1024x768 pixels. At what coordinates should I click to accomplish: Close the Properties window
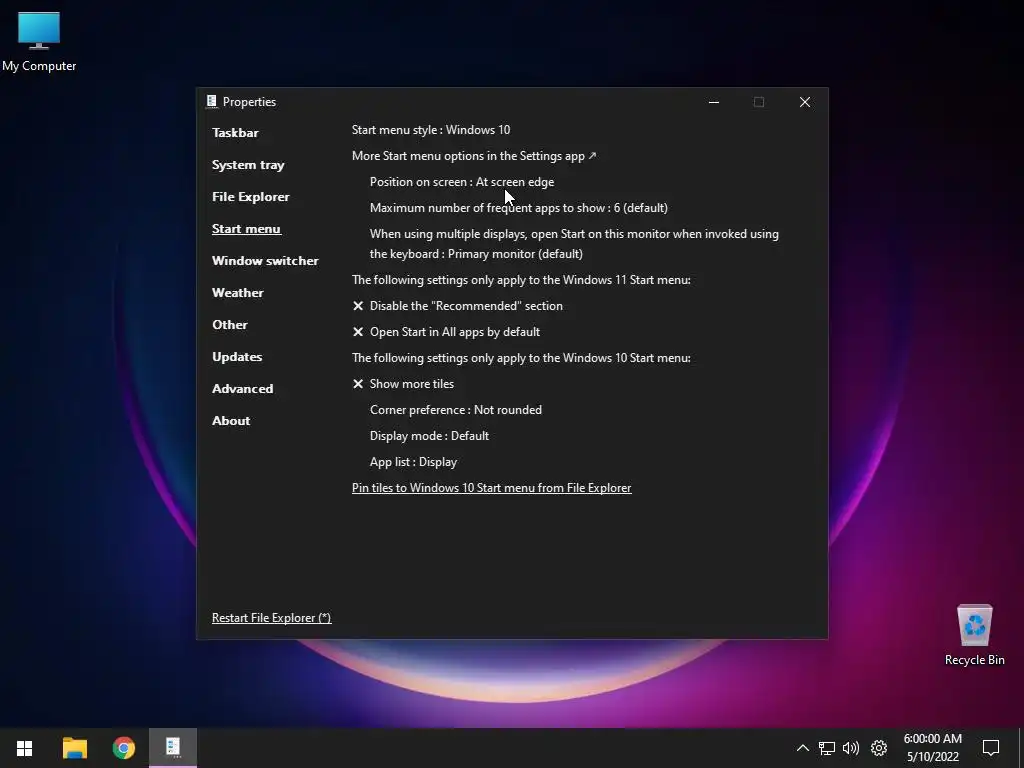pos(805,102)
